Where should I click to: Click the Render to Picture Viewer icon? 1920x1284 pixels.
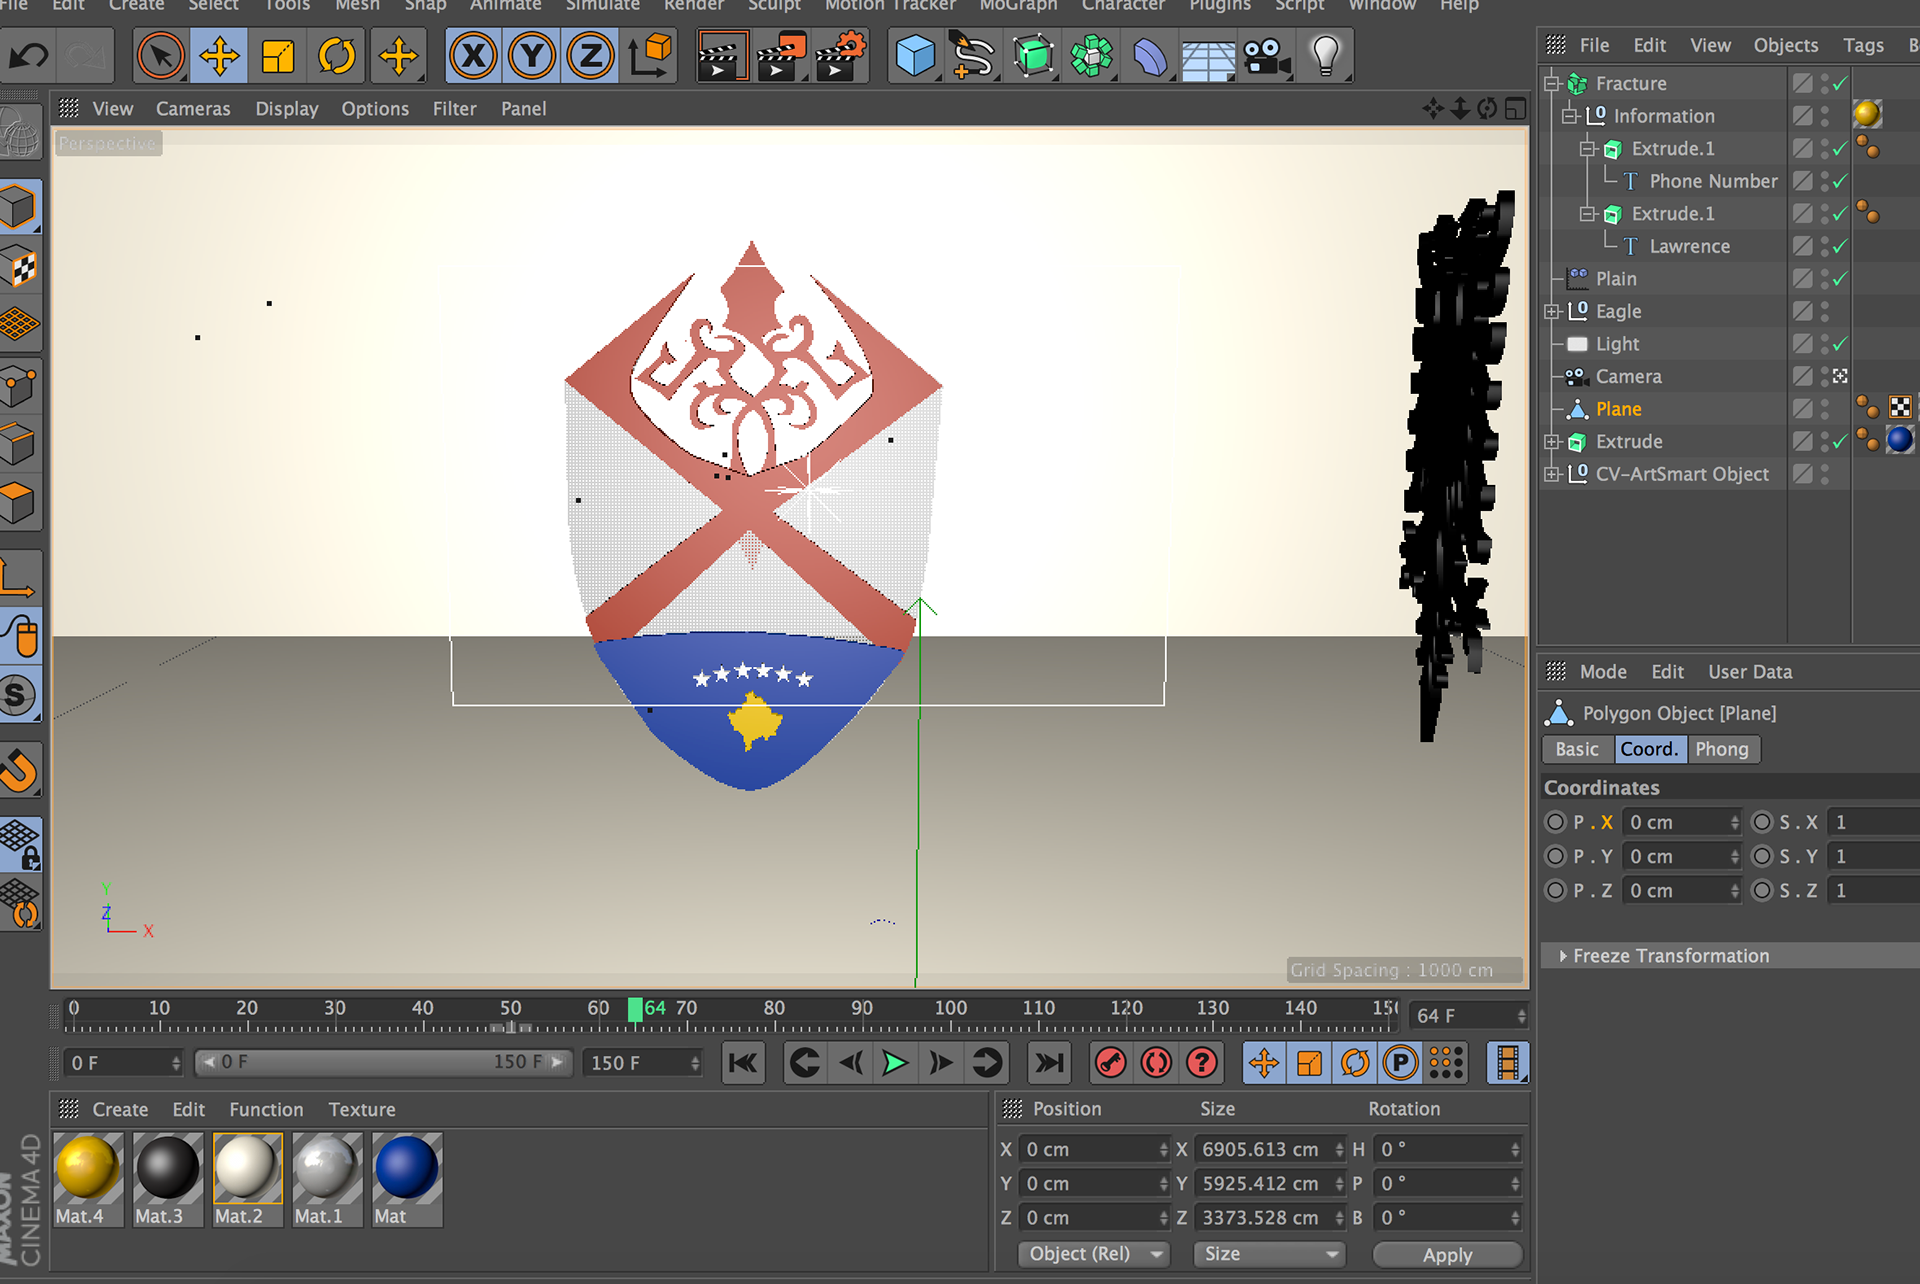pos(781,56)
